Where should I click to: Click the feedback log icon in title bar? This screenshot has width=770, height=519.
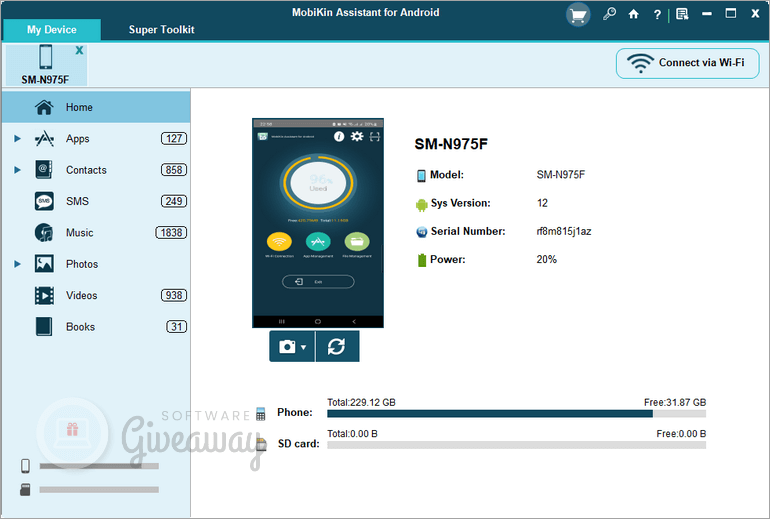(682, 14)
